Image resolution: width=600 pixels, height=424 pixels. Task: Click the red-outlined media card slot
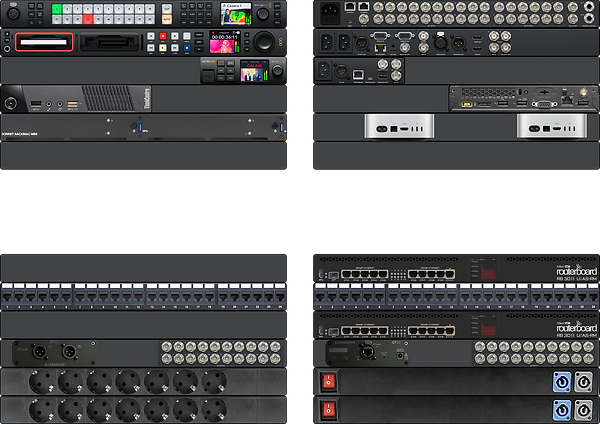44,42
